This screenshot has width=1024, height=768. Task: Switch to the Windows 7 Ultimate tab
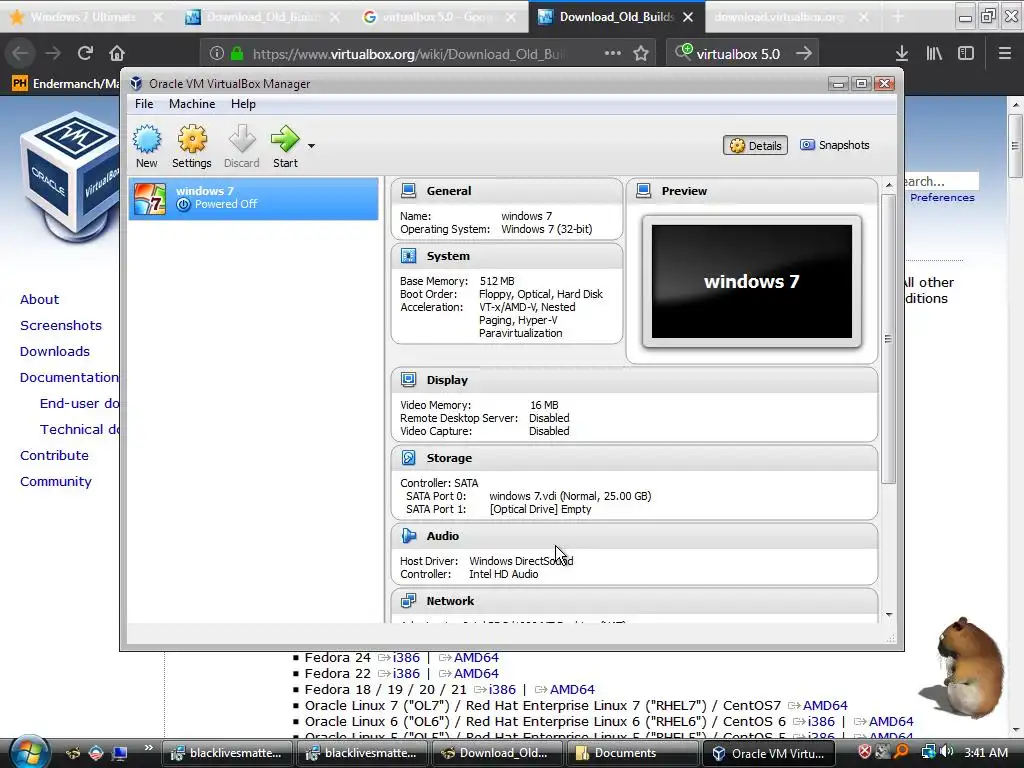pyautogui.click(x=83, y=17)
